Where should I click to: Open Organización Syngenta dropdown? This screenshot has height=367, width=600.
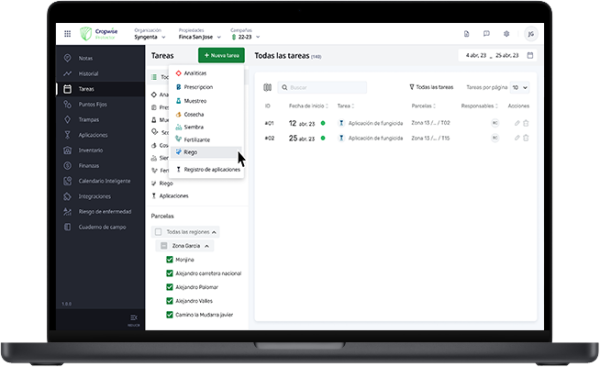point(150,34)
